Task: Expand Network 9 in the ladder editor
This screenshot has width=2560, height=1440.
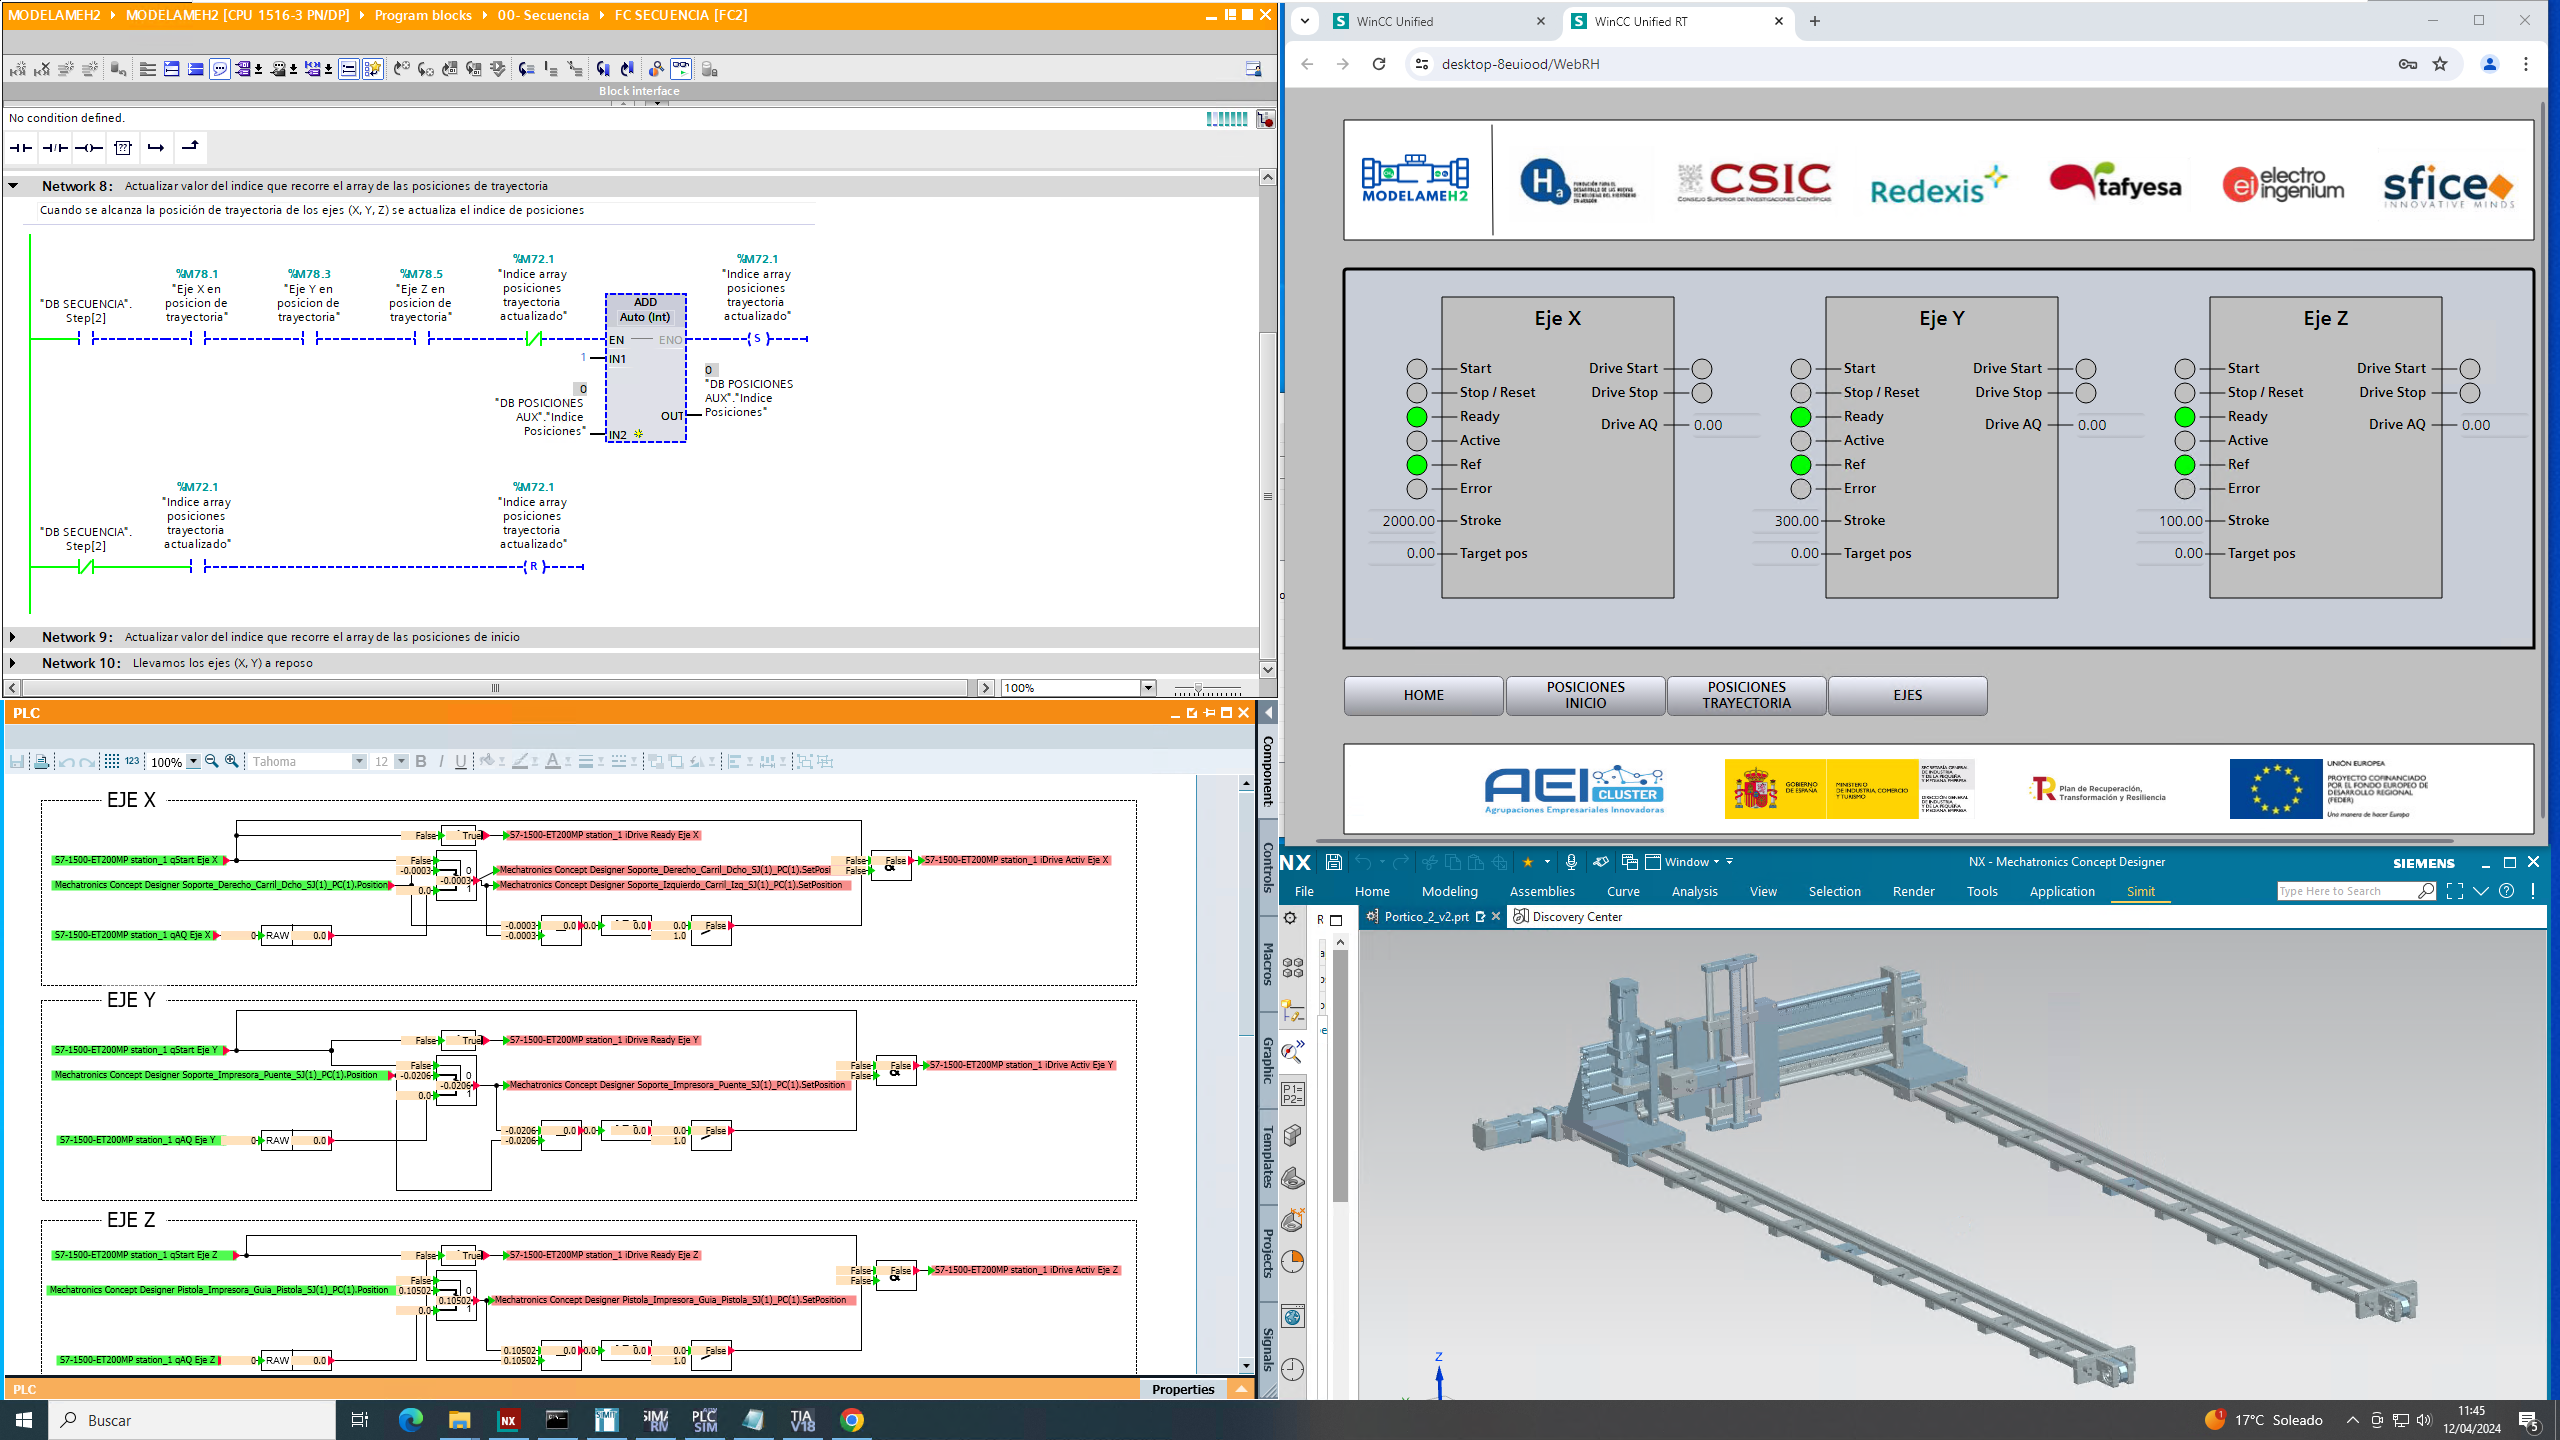Action: click(x=13, y=637)
